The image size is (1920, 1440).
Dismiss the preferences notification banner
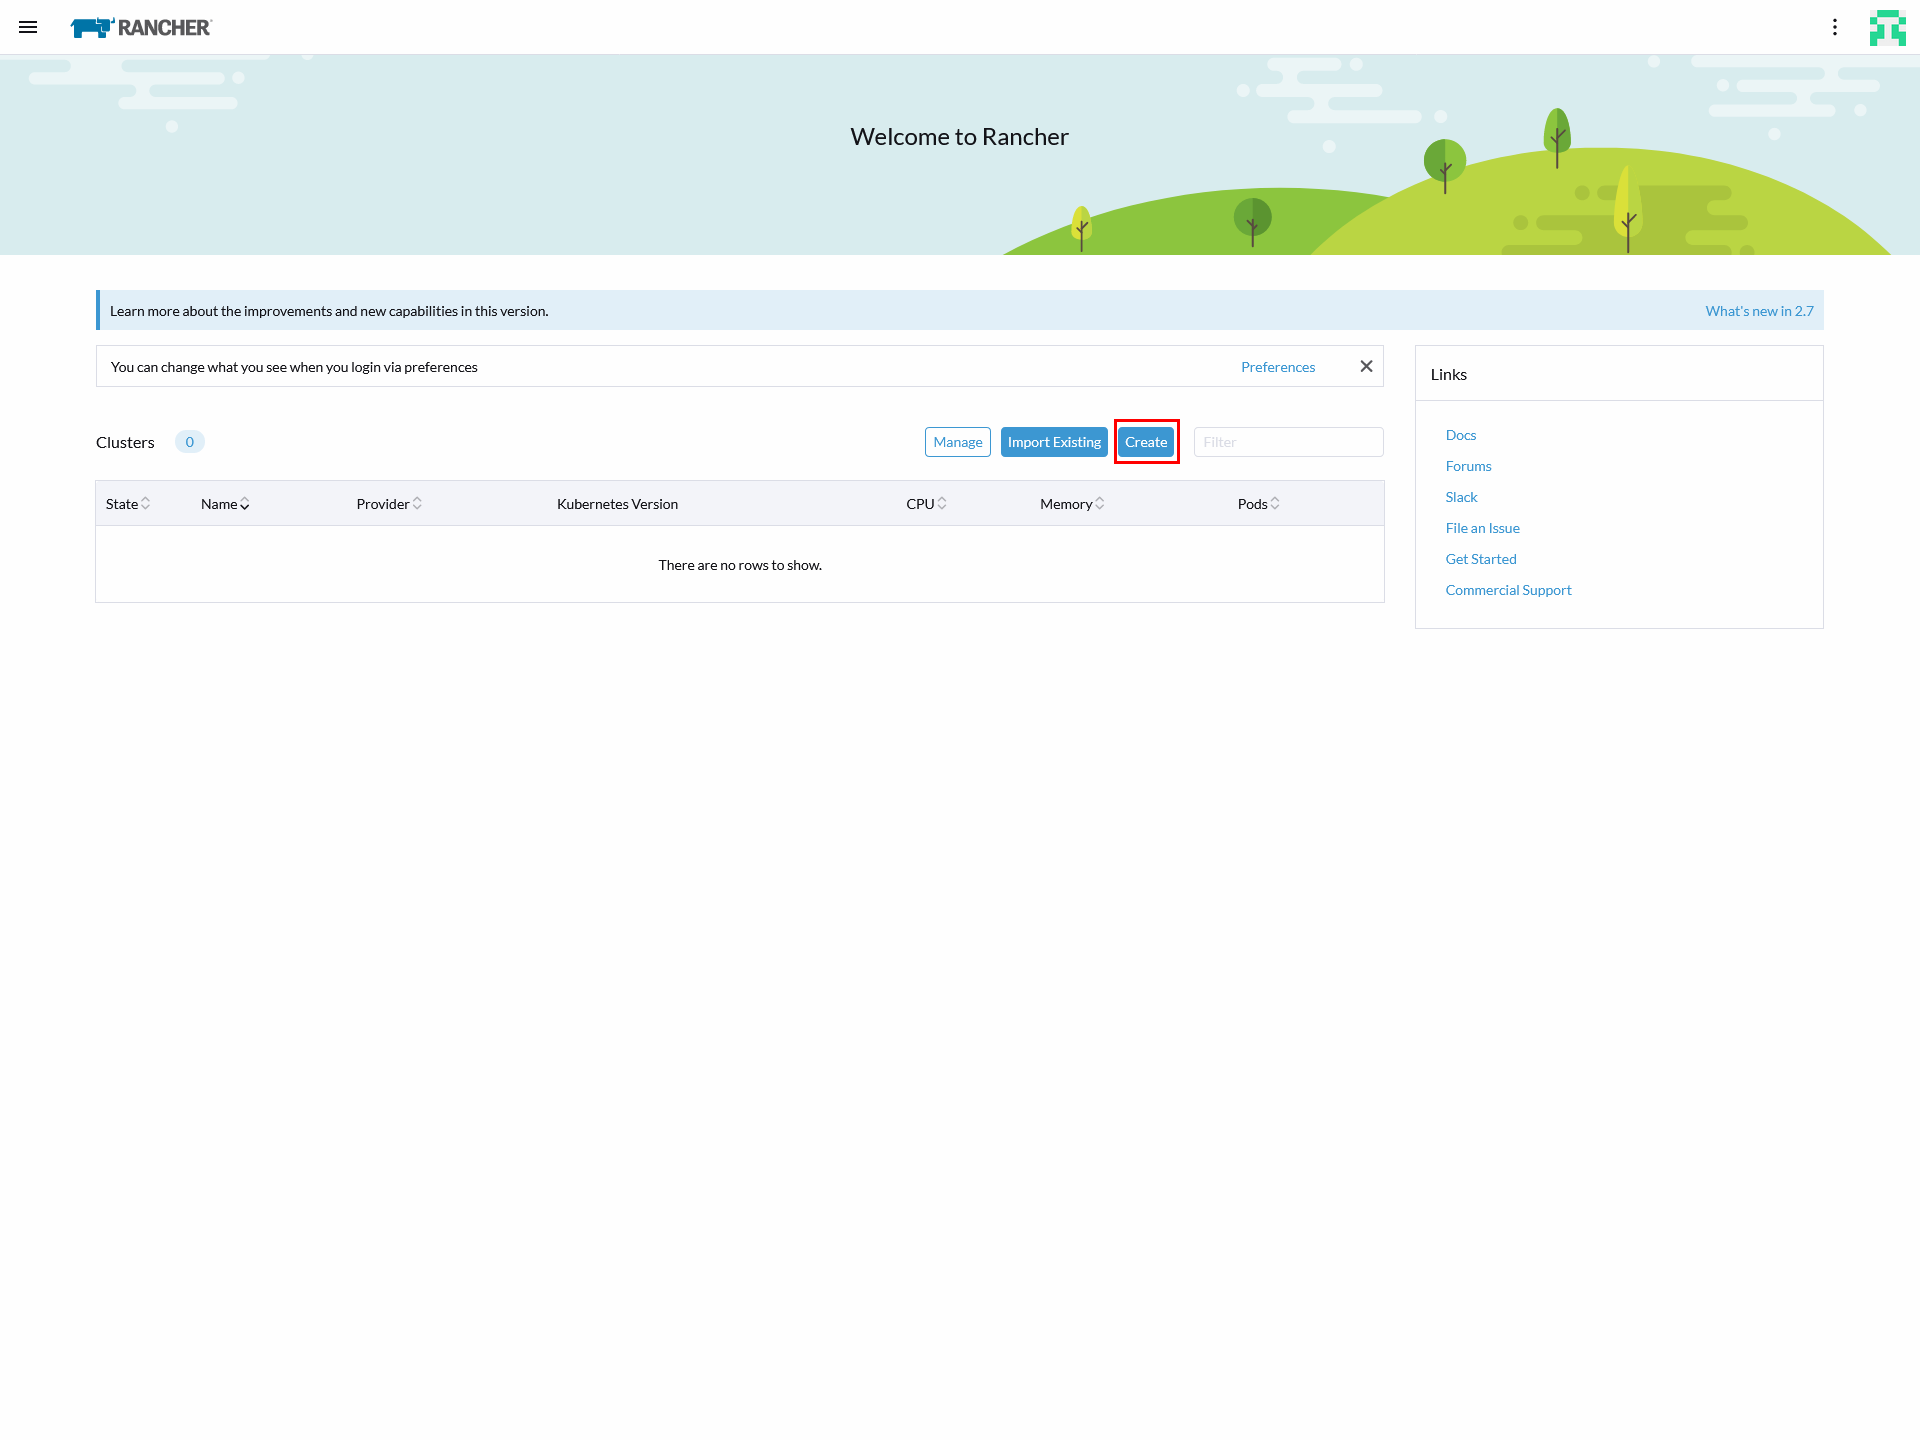(1366, 366)
